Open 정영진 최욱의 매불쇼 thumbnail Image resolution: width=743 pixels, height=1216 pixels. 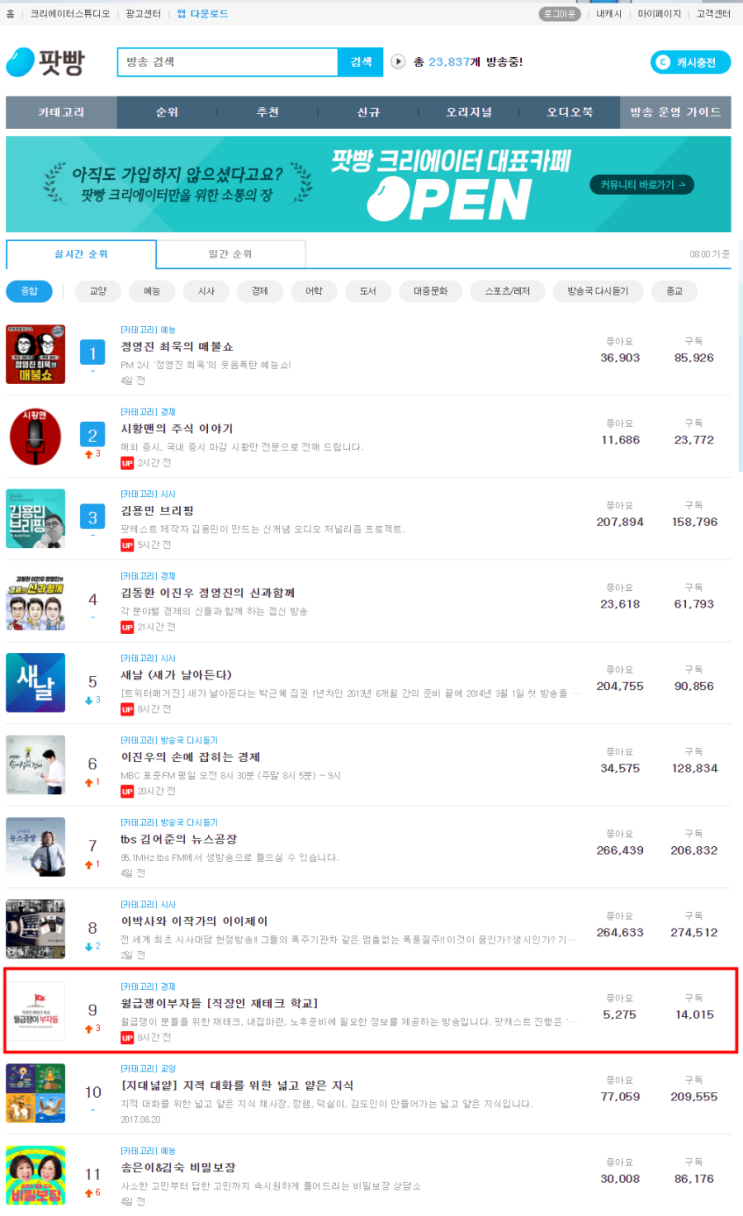tap(36, 354)
